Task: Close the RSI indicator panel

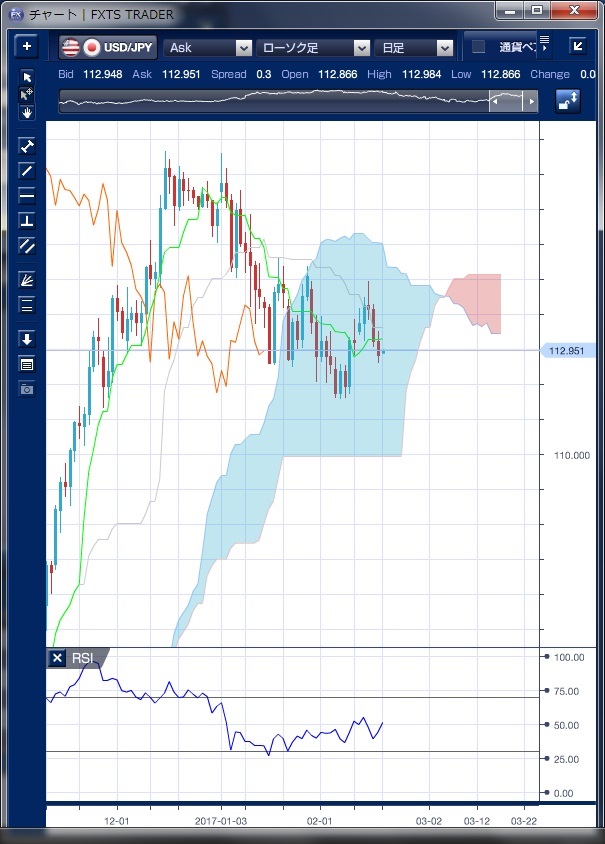Action: click(x=58, y=658)
